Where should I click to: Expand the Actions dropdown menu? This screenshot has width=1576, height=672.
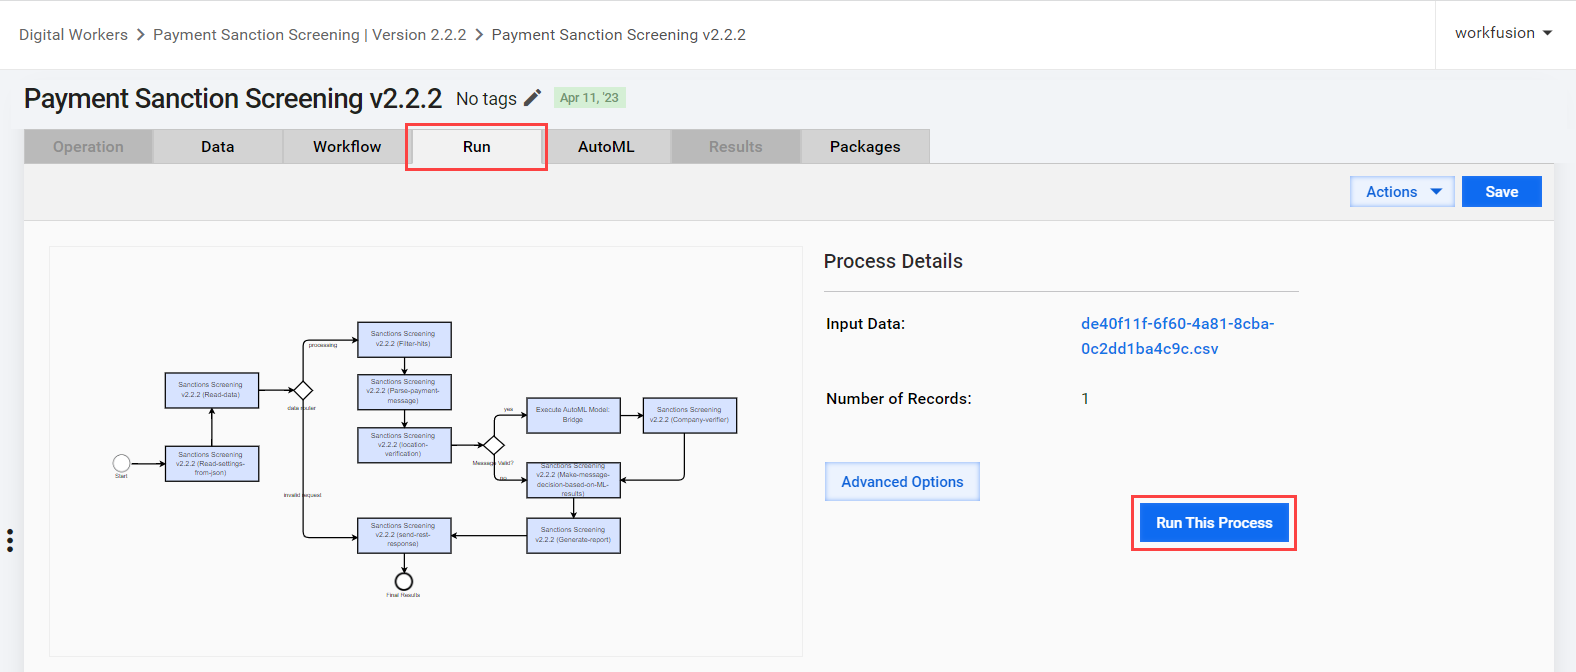pos(1403,191)
